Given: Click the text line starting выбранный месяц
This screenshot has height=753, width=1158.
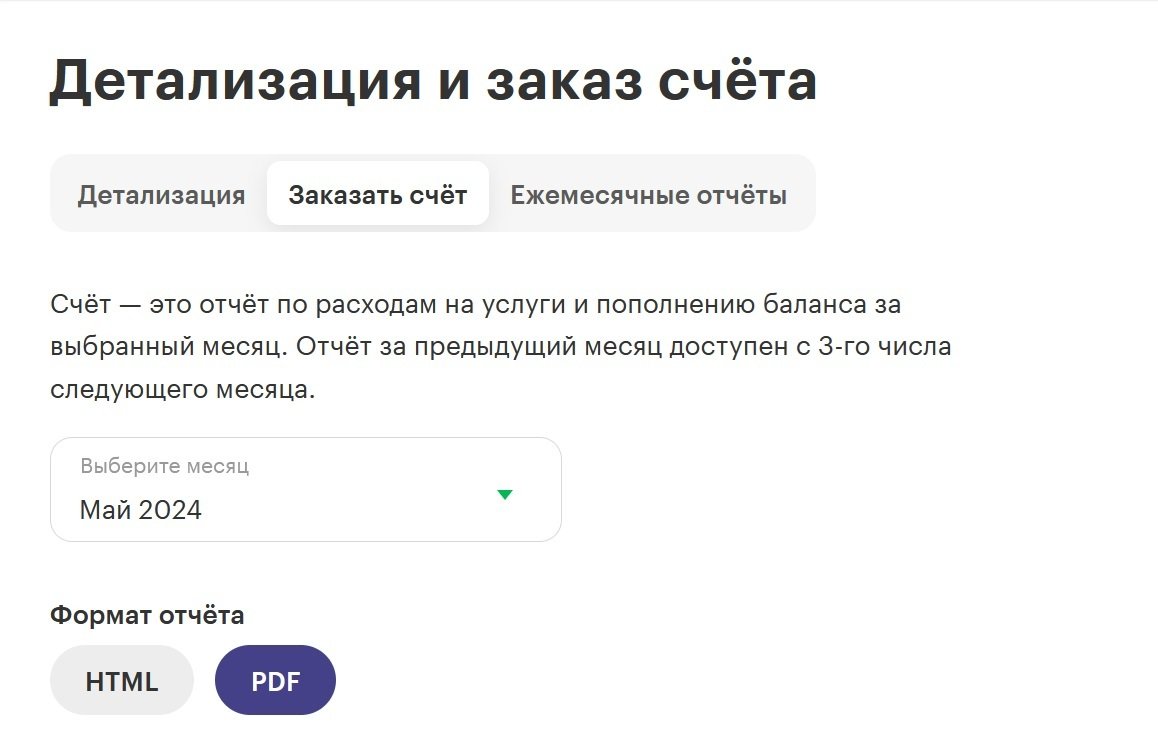Looking at the screenshot, I should coord(500,346).
